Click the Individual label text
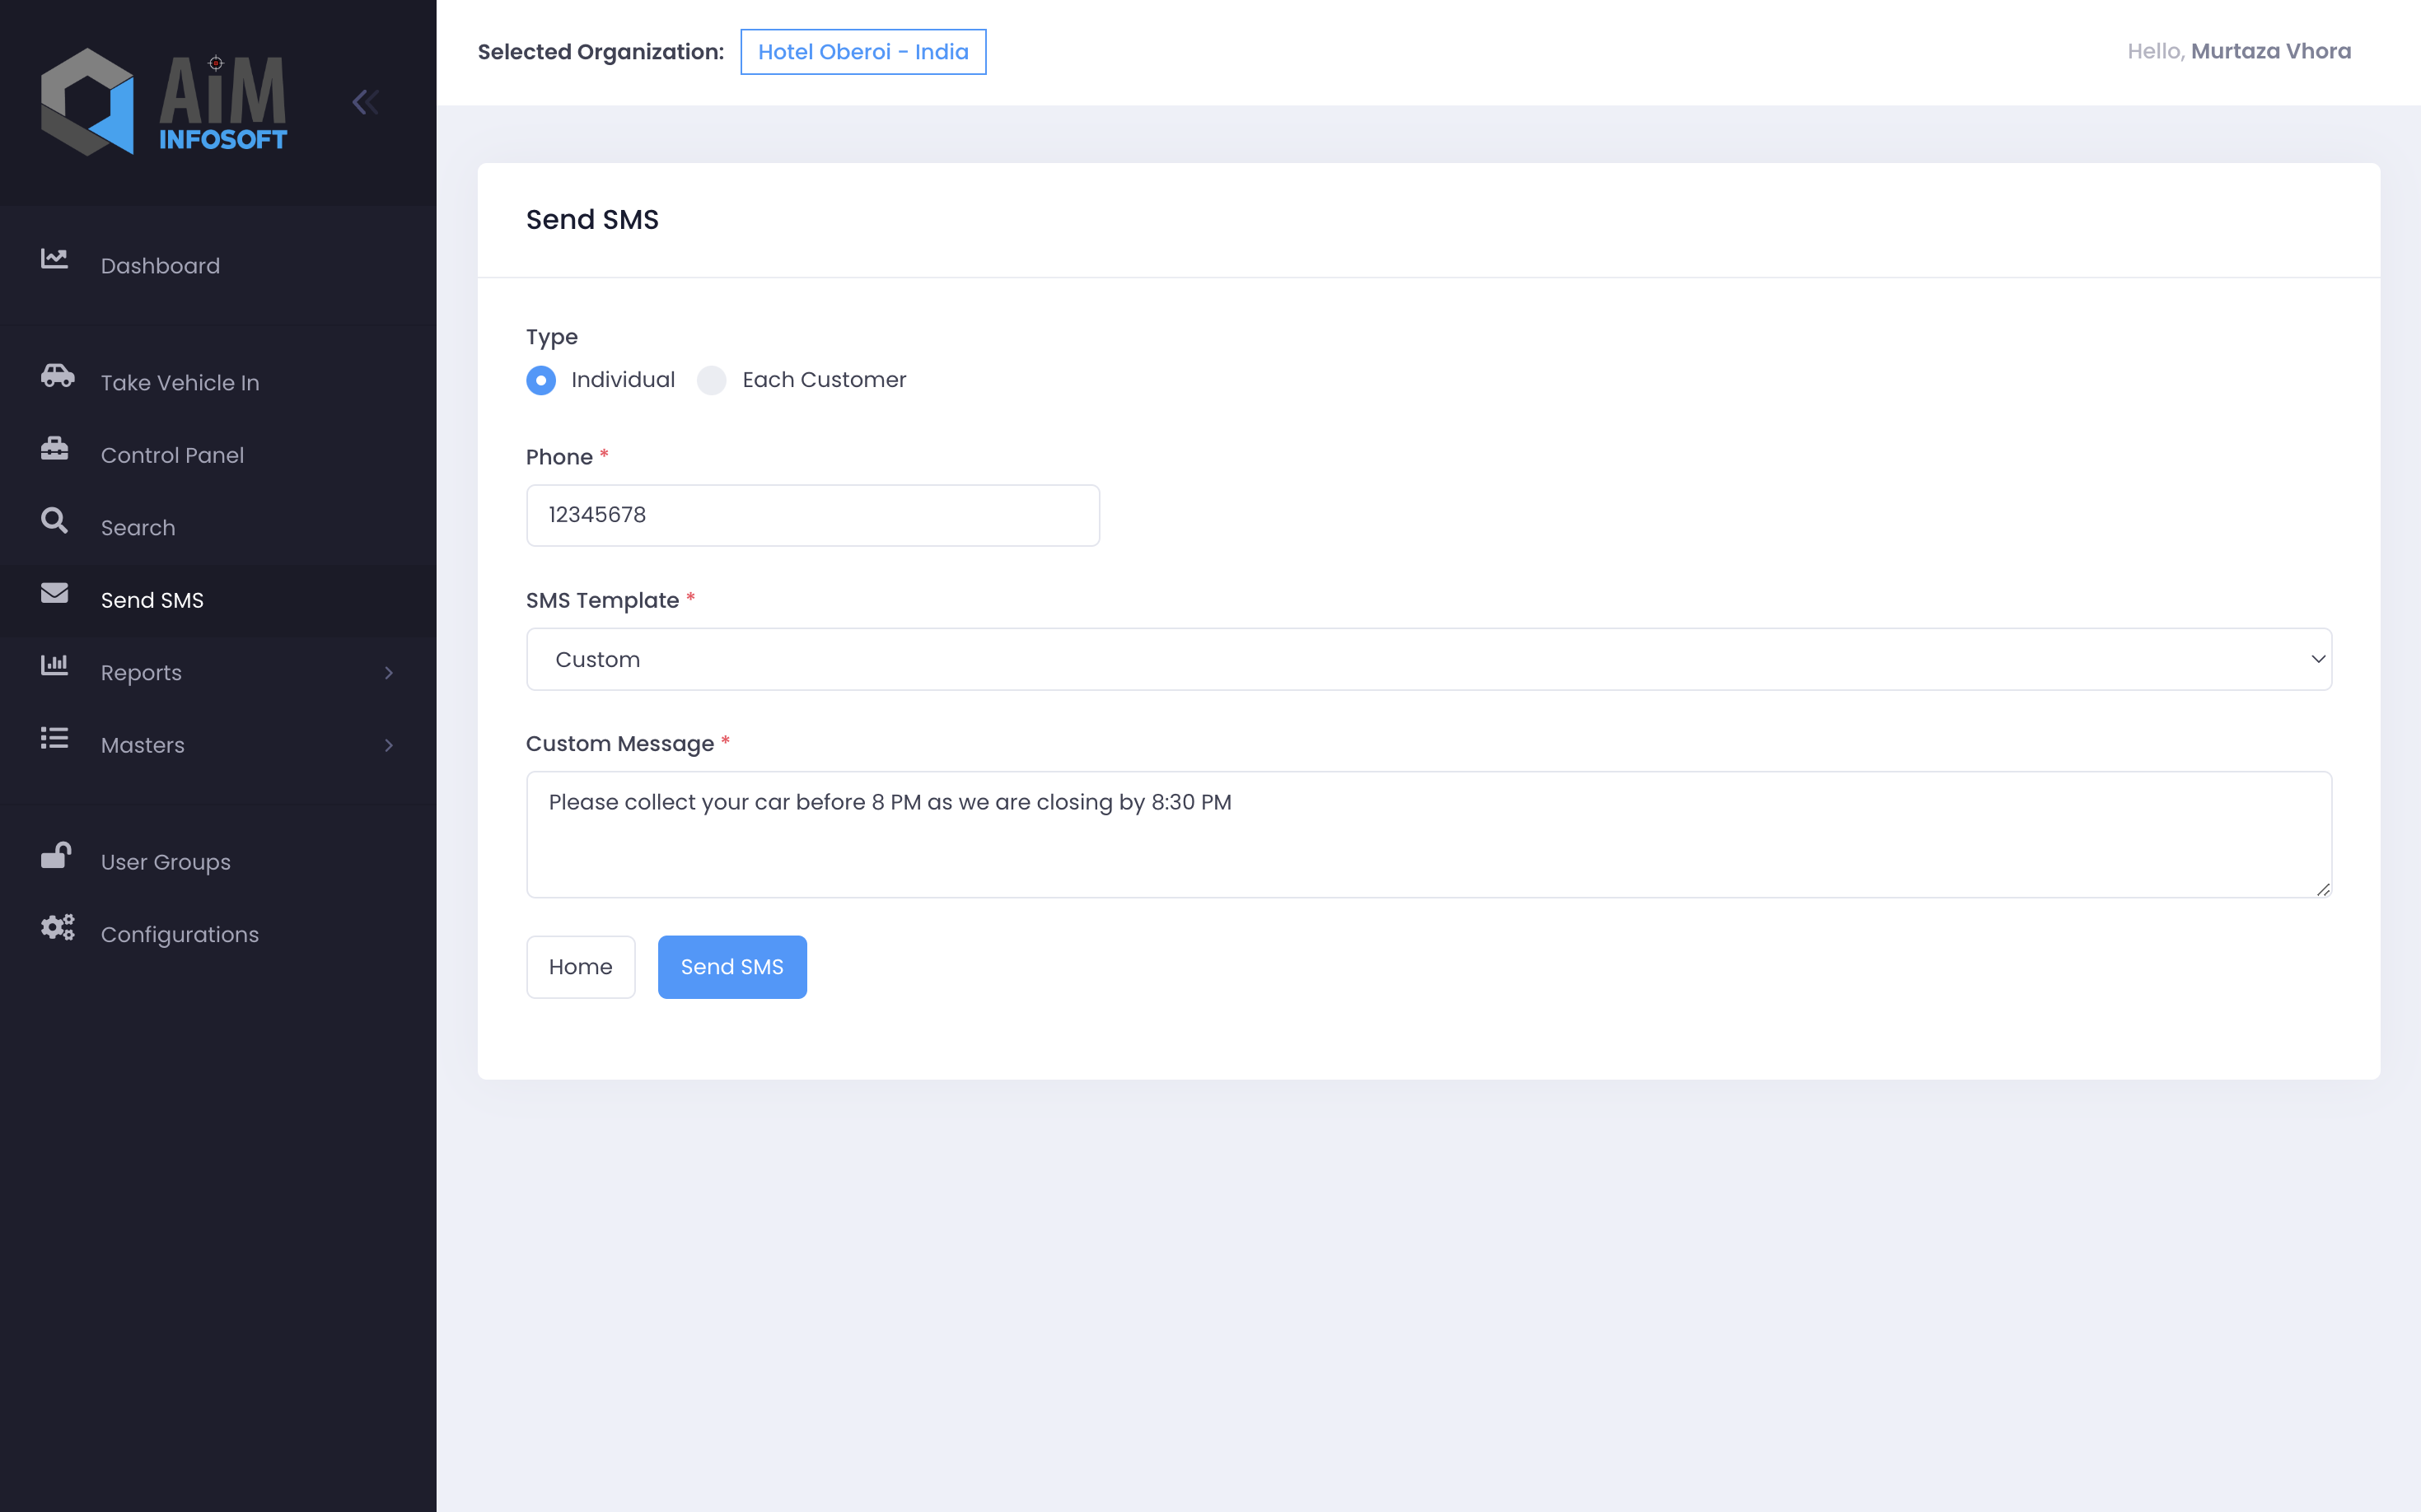 tap(623, 380)
